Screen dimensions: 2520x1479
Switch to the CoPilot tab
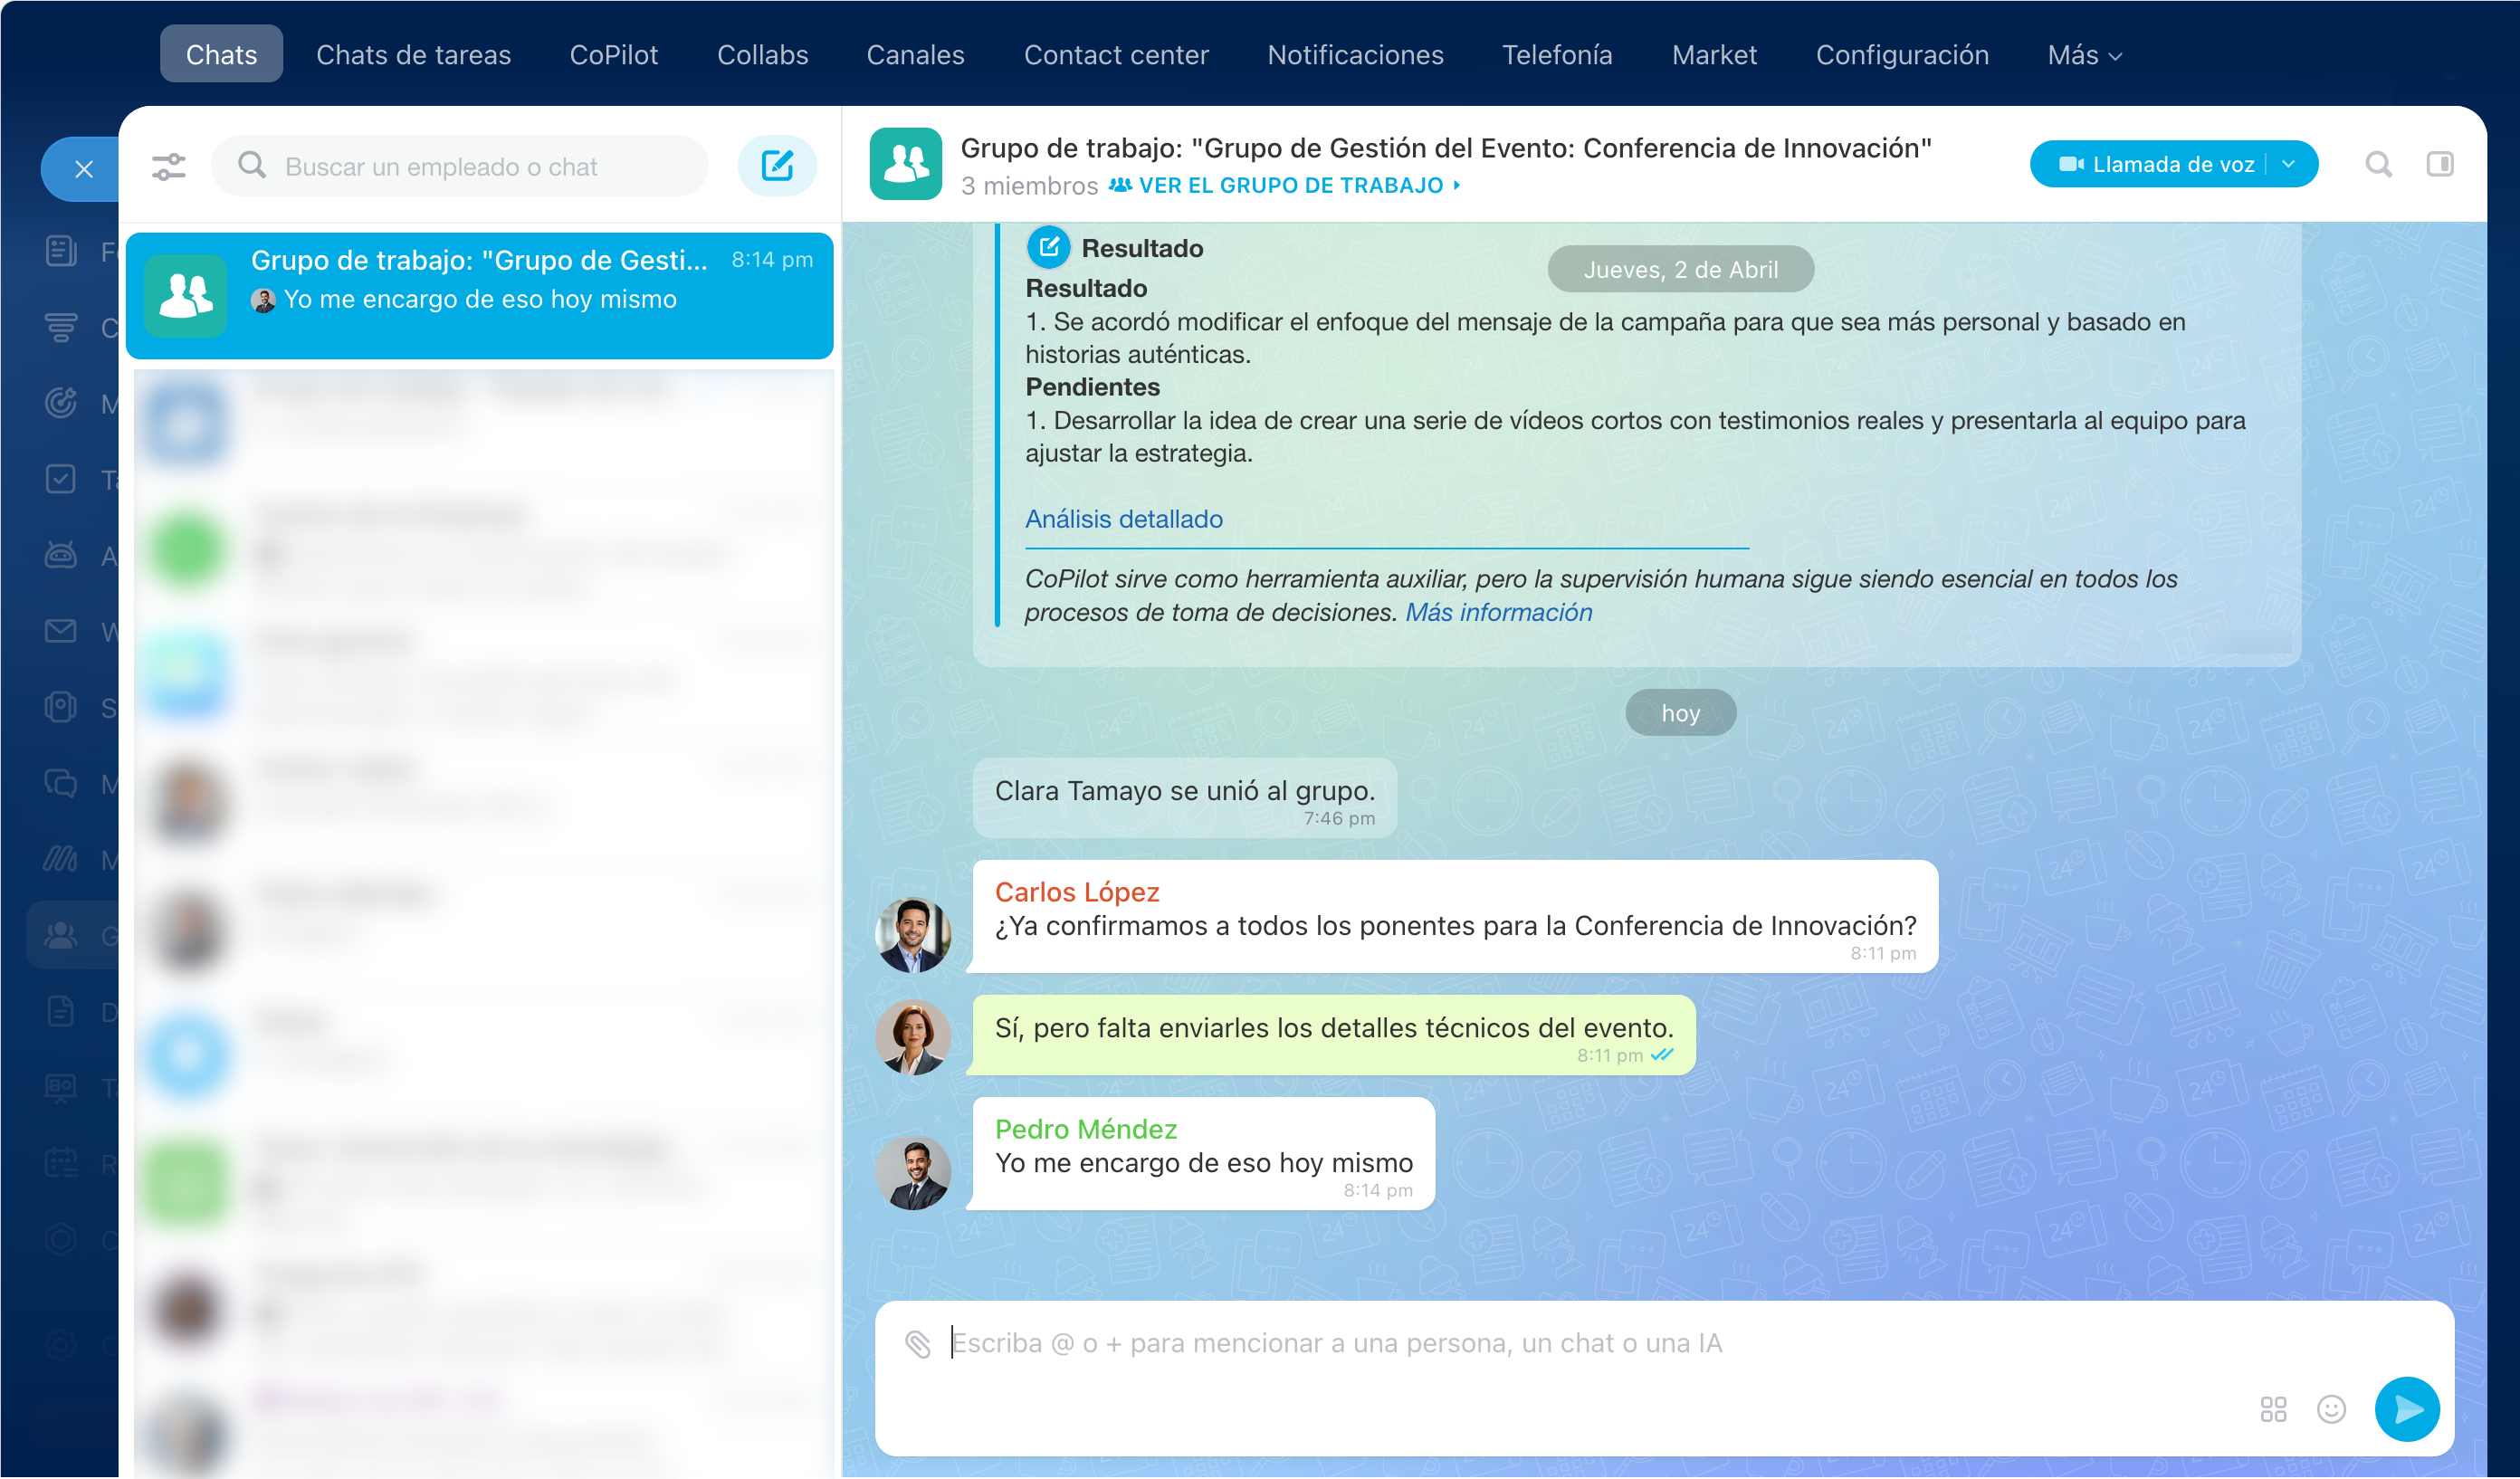[613, 55]
